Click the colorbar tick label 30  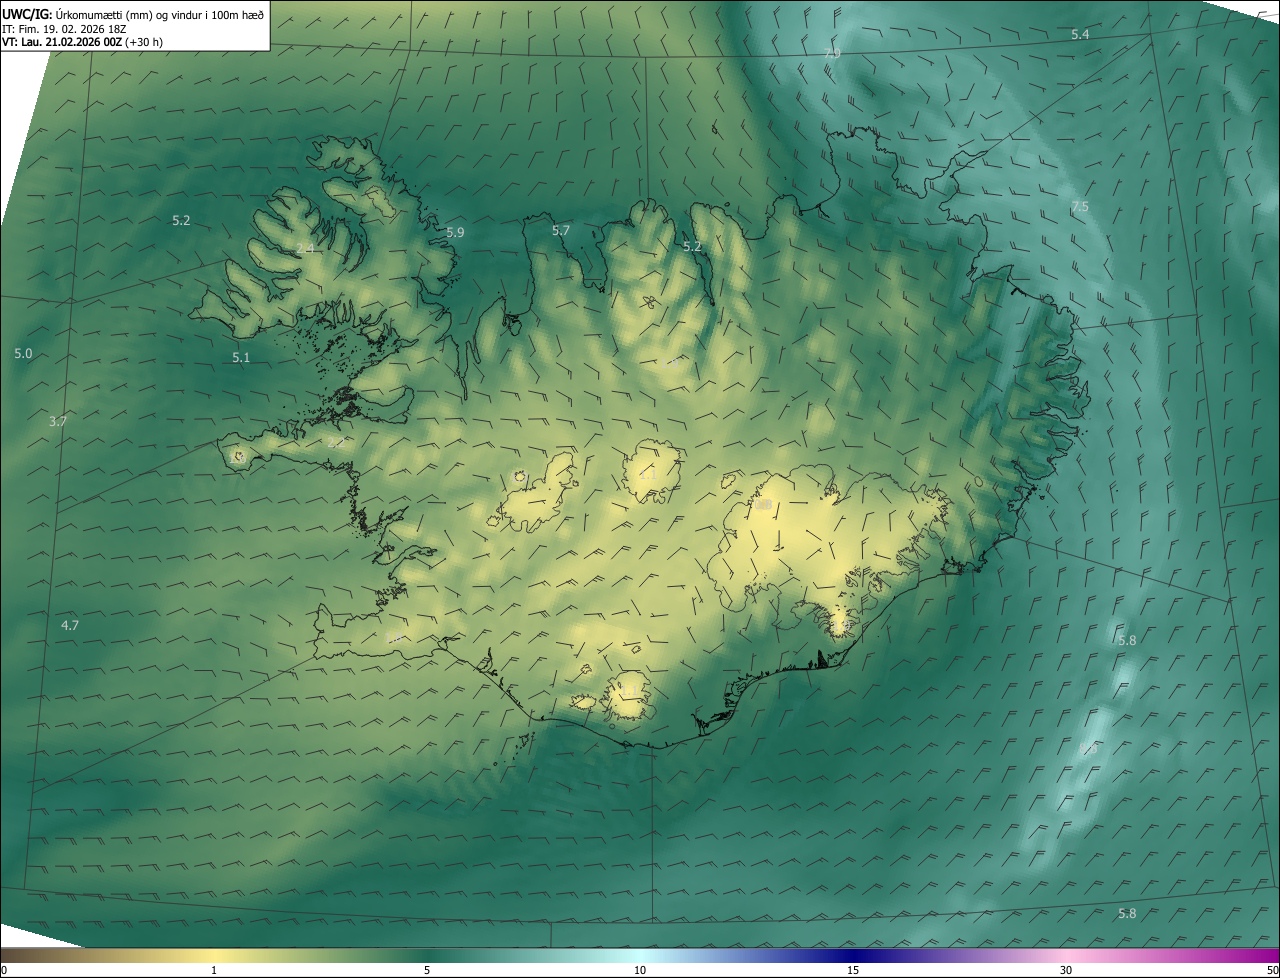pos(1066,970)
